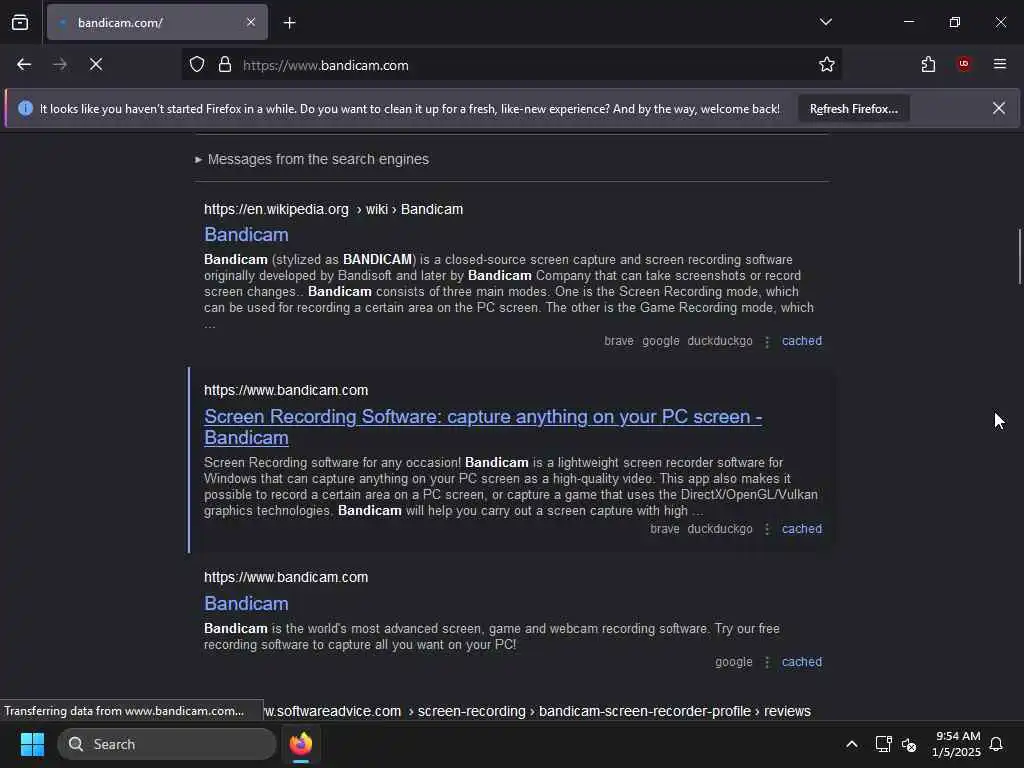Click https://en.wikipedia.org URL text
Image resolution: width=1024 pixels, height=768 pixels.
point(276,209)
